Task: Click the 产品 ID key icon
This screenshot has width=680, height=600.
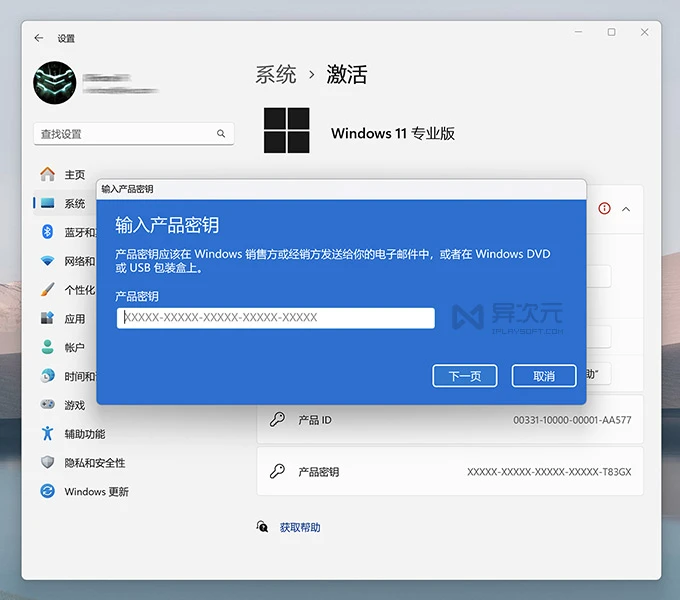Action: click(x=277, y=419)
